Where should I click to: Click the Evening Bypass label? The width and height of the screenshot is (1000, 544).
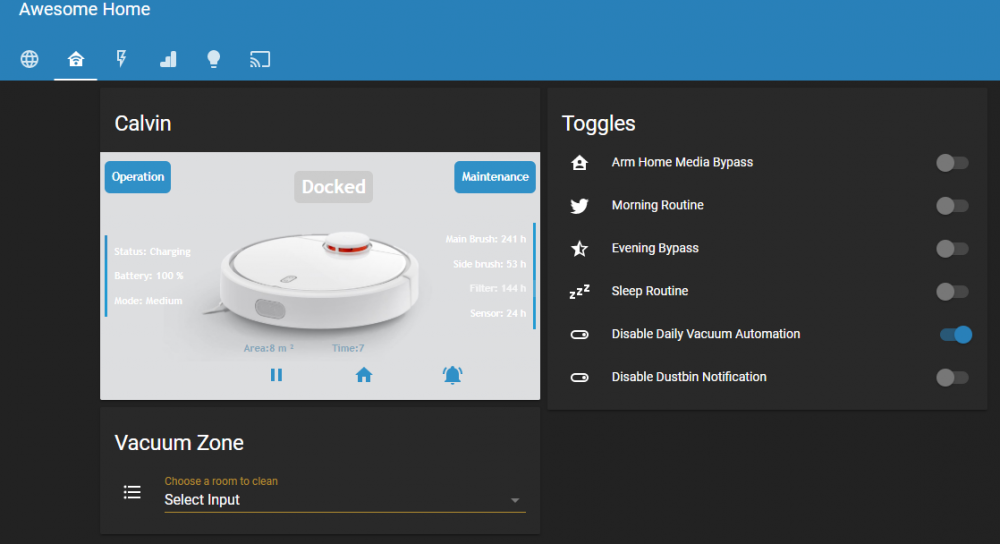click(655, 248)
